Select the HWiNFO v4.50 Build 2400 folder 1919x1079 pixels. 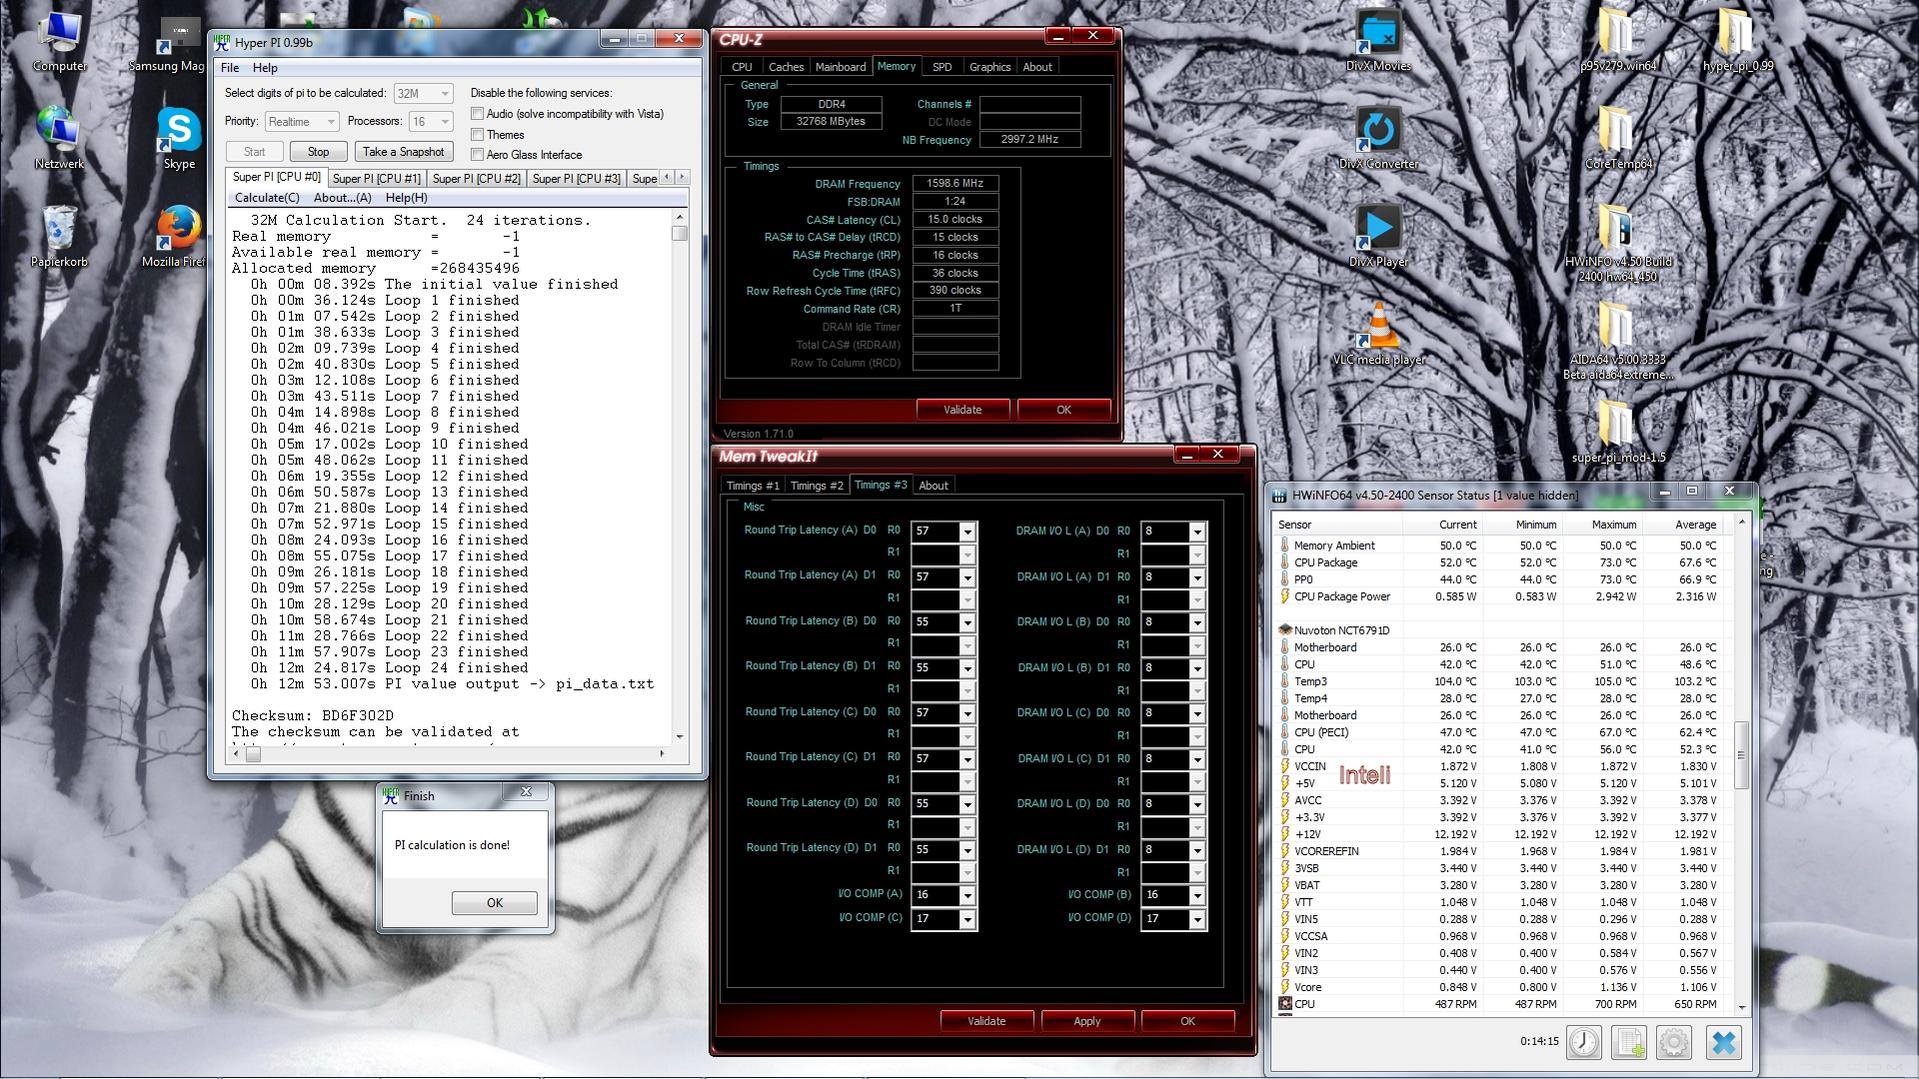pos(1617,243)
